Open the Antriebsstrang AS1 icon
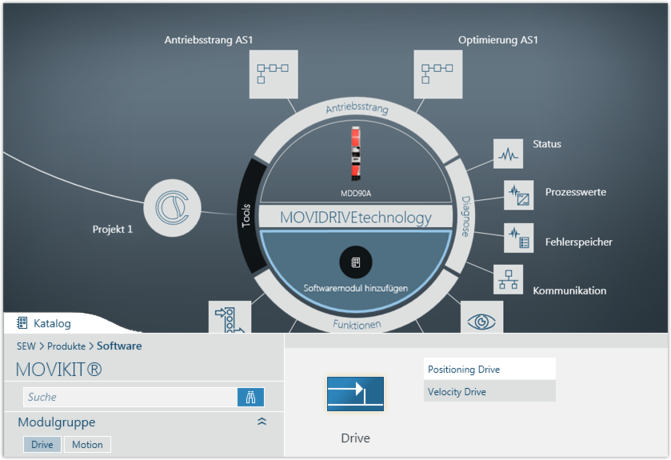Image resolution: width=671 pixels, height=460 pixels. 272,74
